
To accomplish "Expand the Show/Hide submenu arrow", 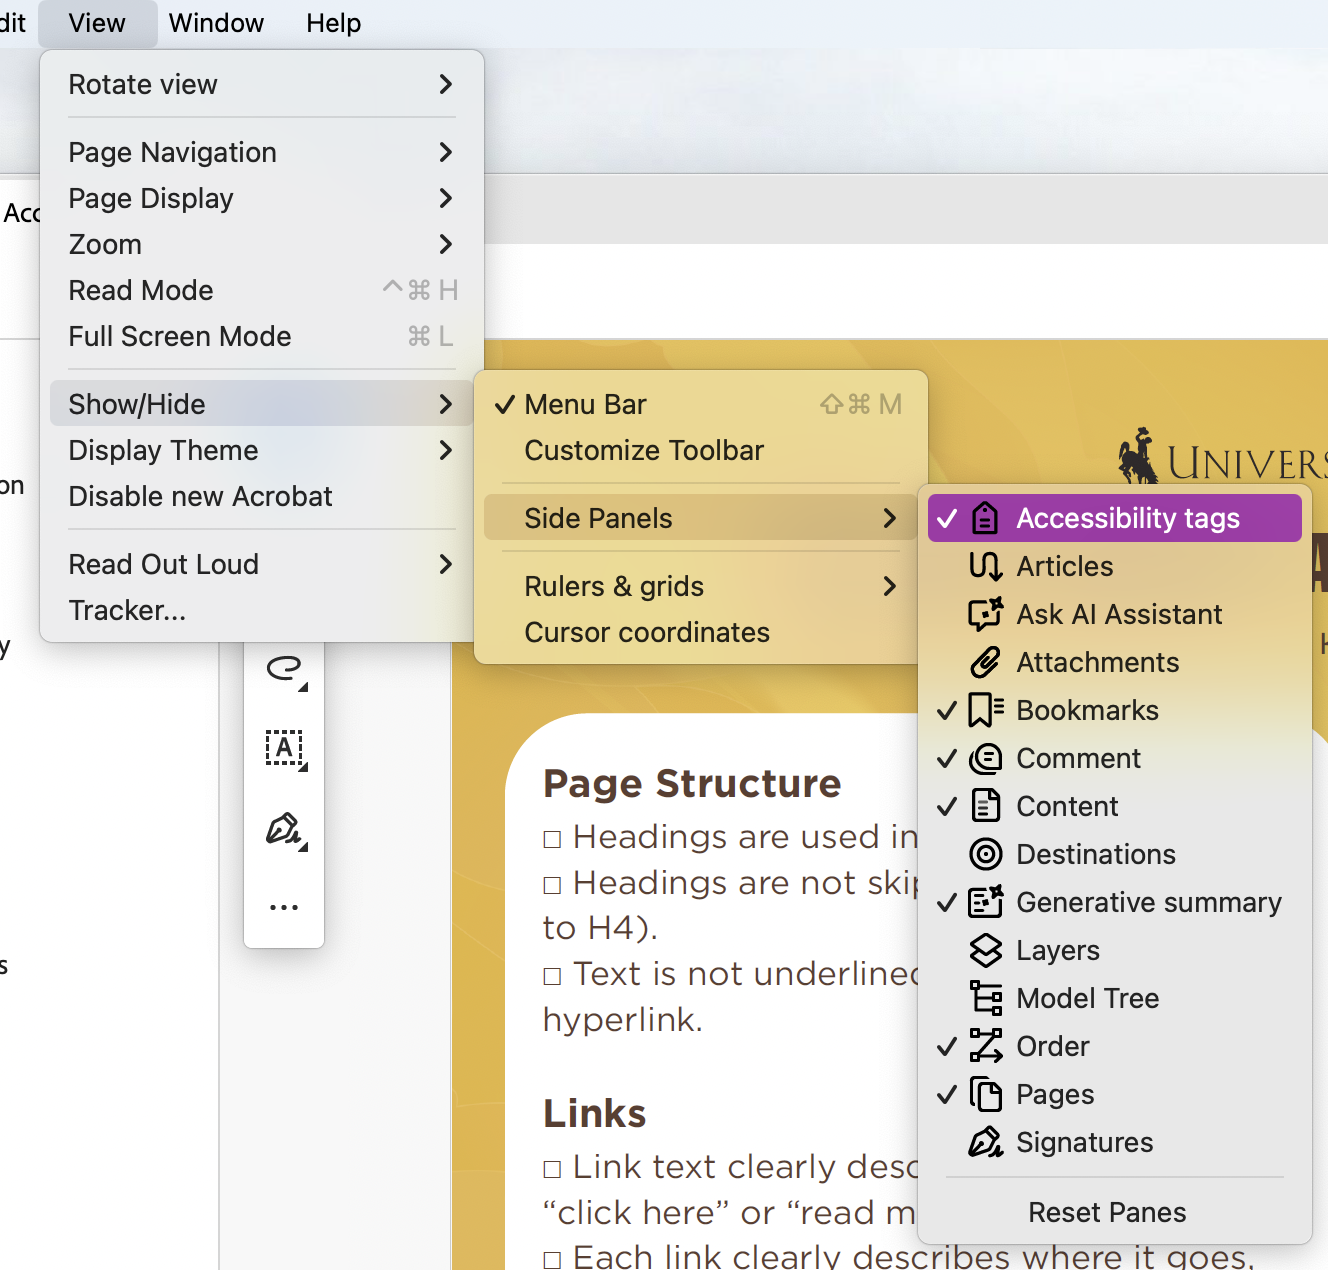I will (446, 404).
